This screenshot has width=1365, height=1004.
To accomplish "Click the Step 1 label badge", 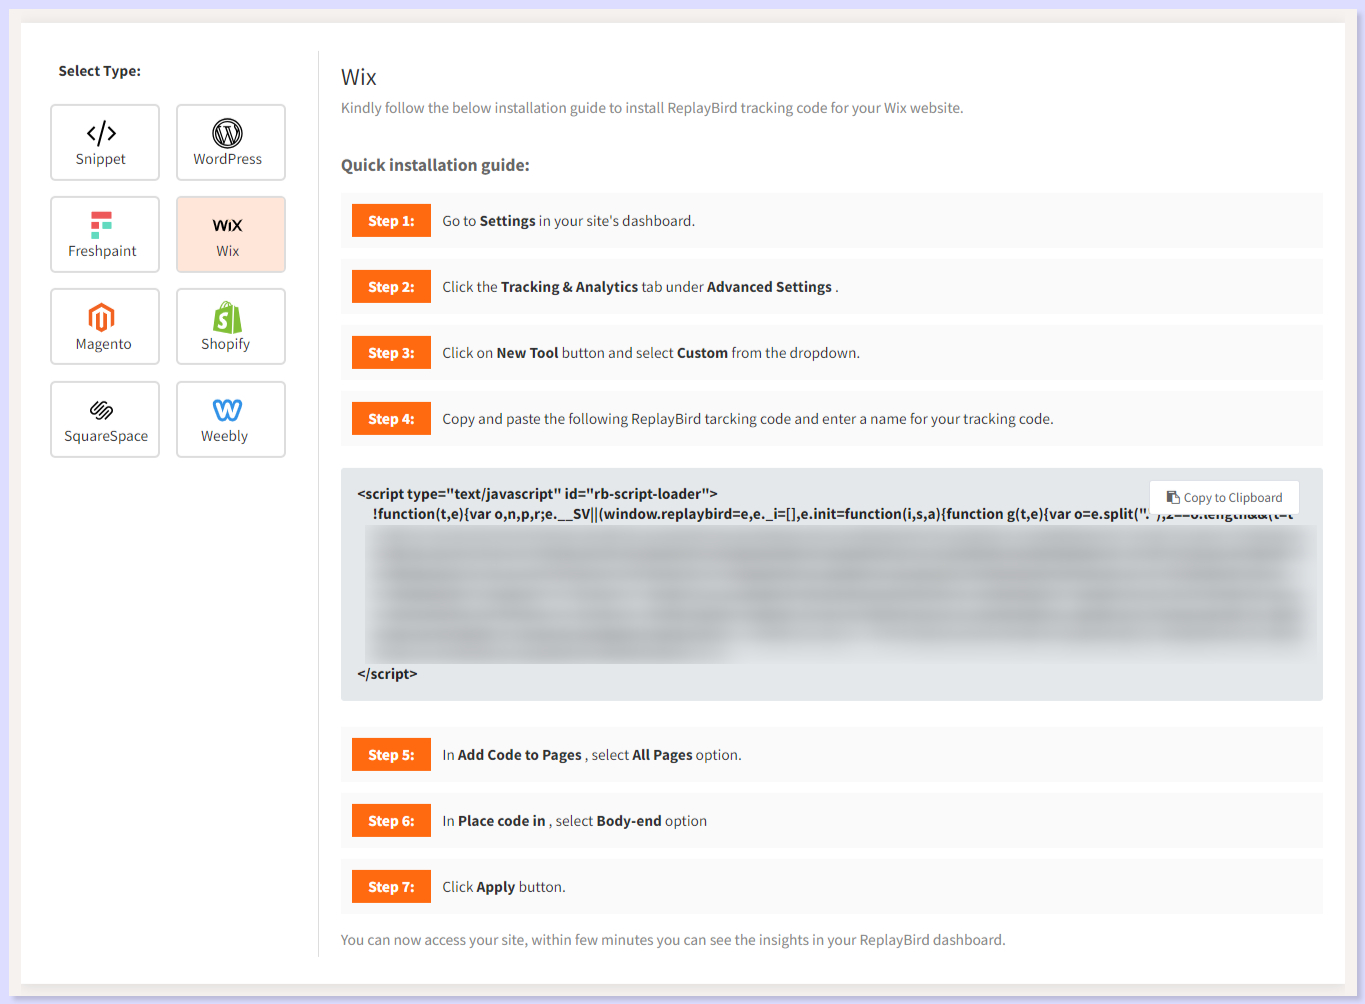I will [391, 220].
